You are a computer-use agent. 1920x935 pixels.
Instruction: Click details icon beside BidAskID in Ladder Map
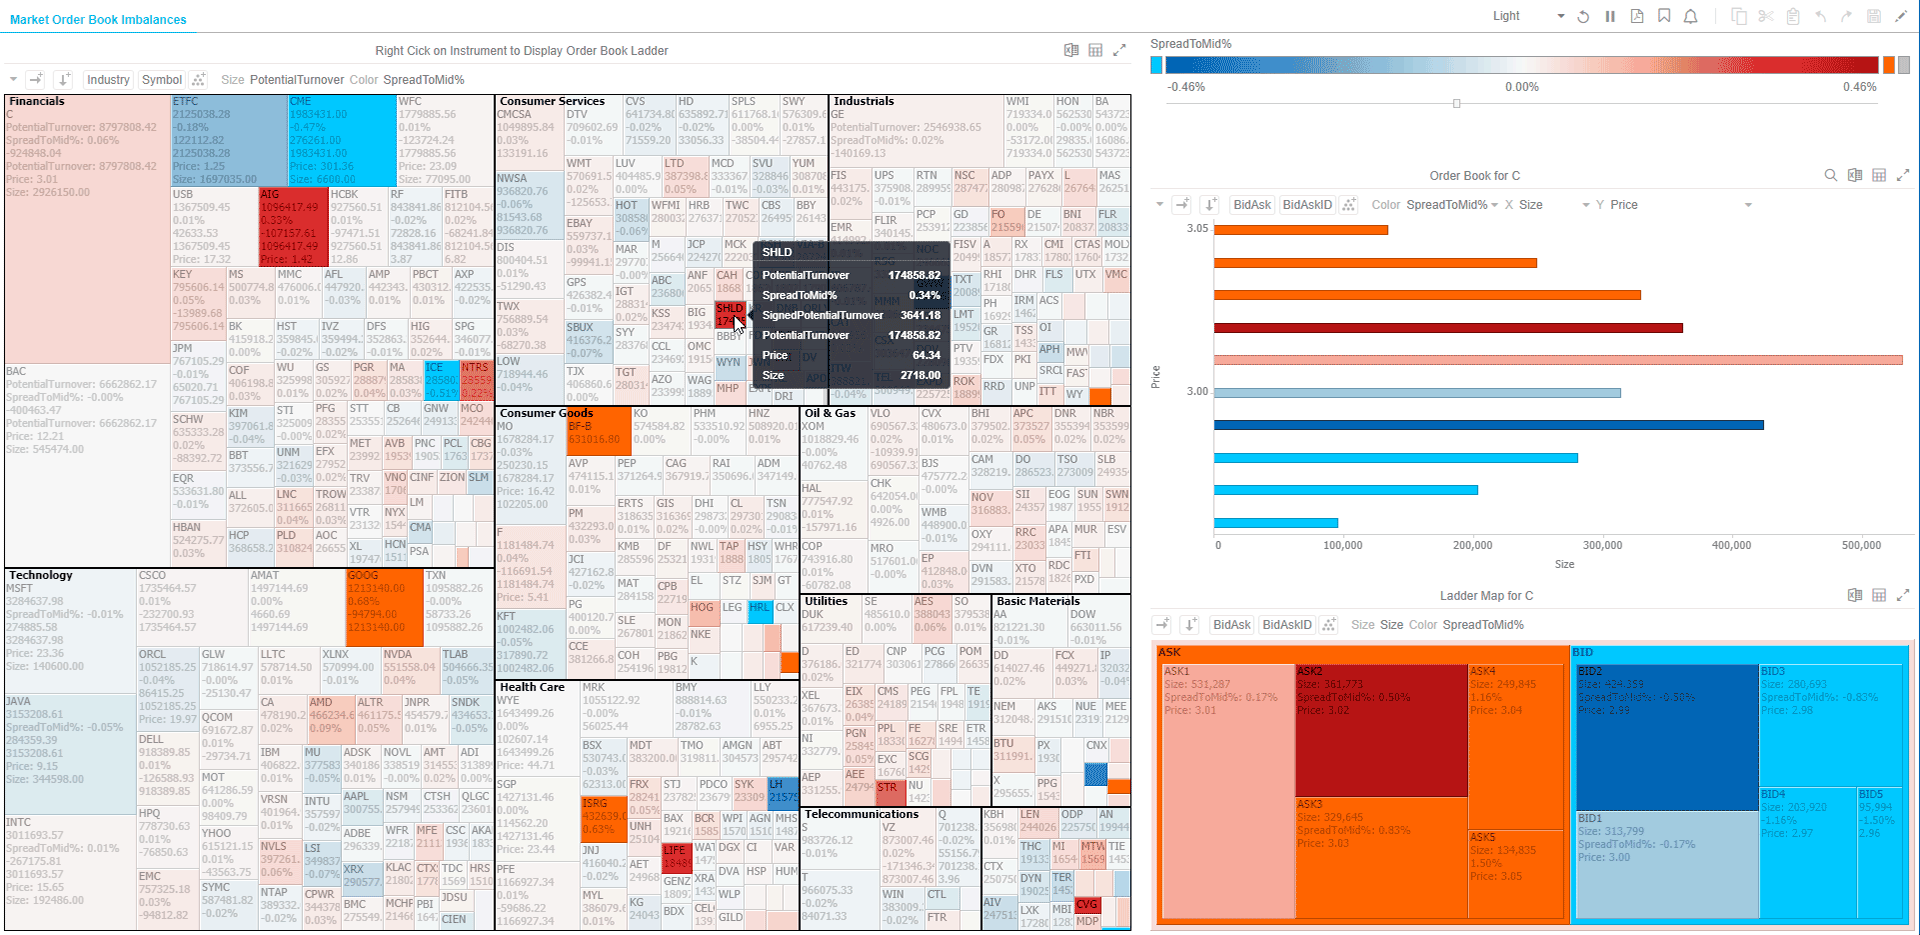(1329, 624)
